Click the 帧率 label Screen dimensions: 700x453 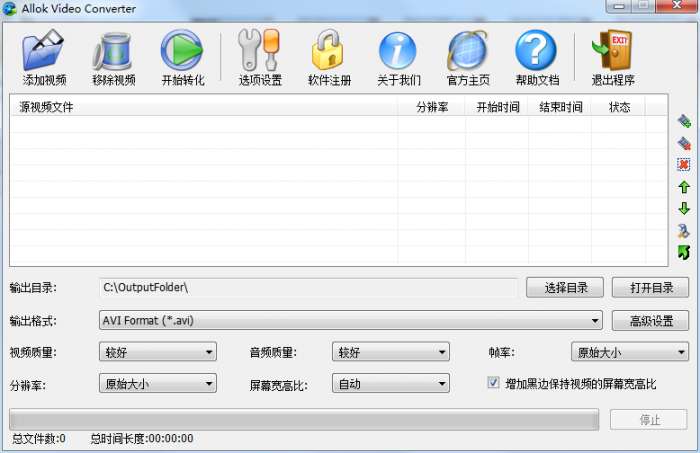(501, 353)
